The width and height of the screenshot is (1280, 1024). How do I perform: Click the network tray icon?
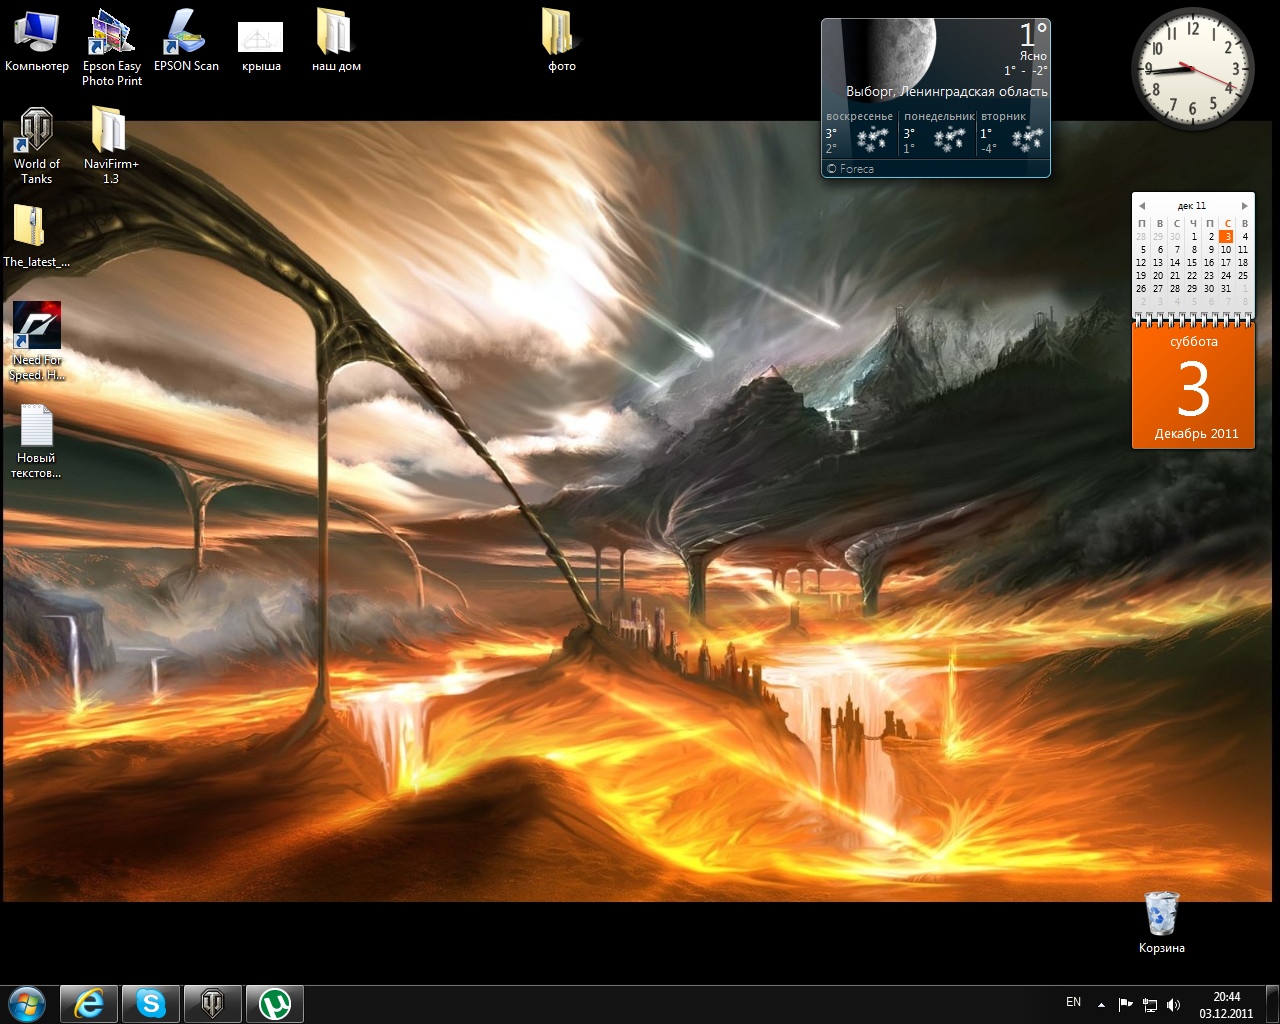[1150, 1004]
